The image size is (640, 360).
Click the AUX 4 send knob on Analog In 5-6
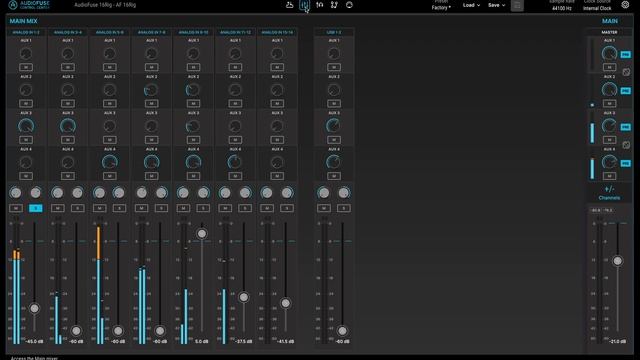pyautogui.click(x=109, y=162)
